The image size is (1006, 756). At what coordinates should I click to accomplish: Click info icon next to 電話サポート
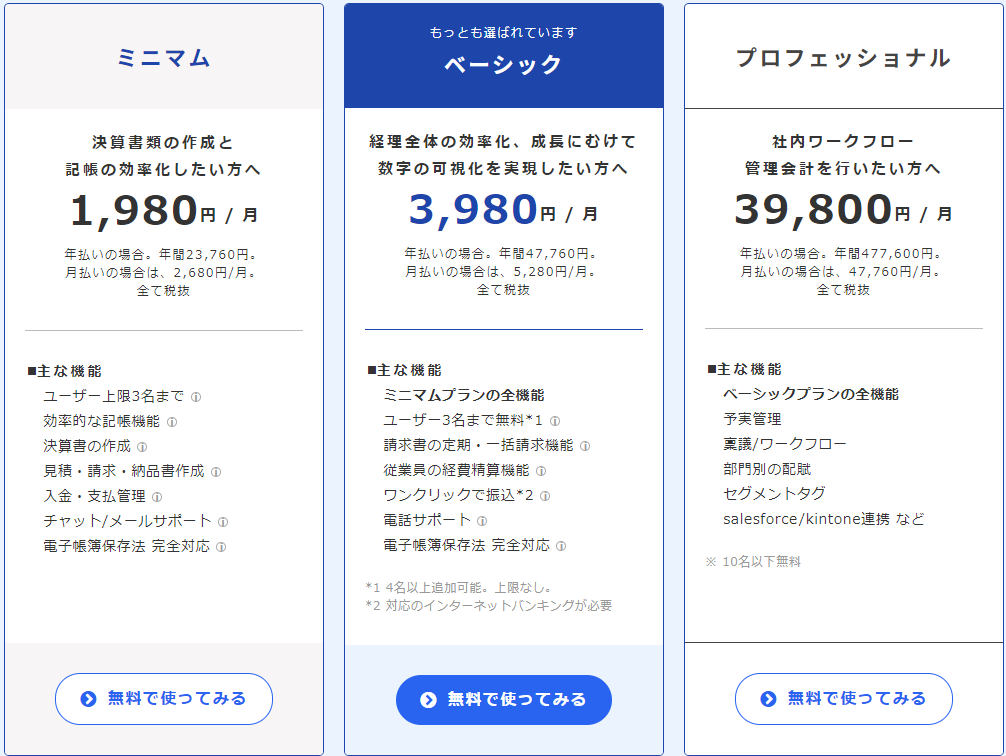[482, 521]
